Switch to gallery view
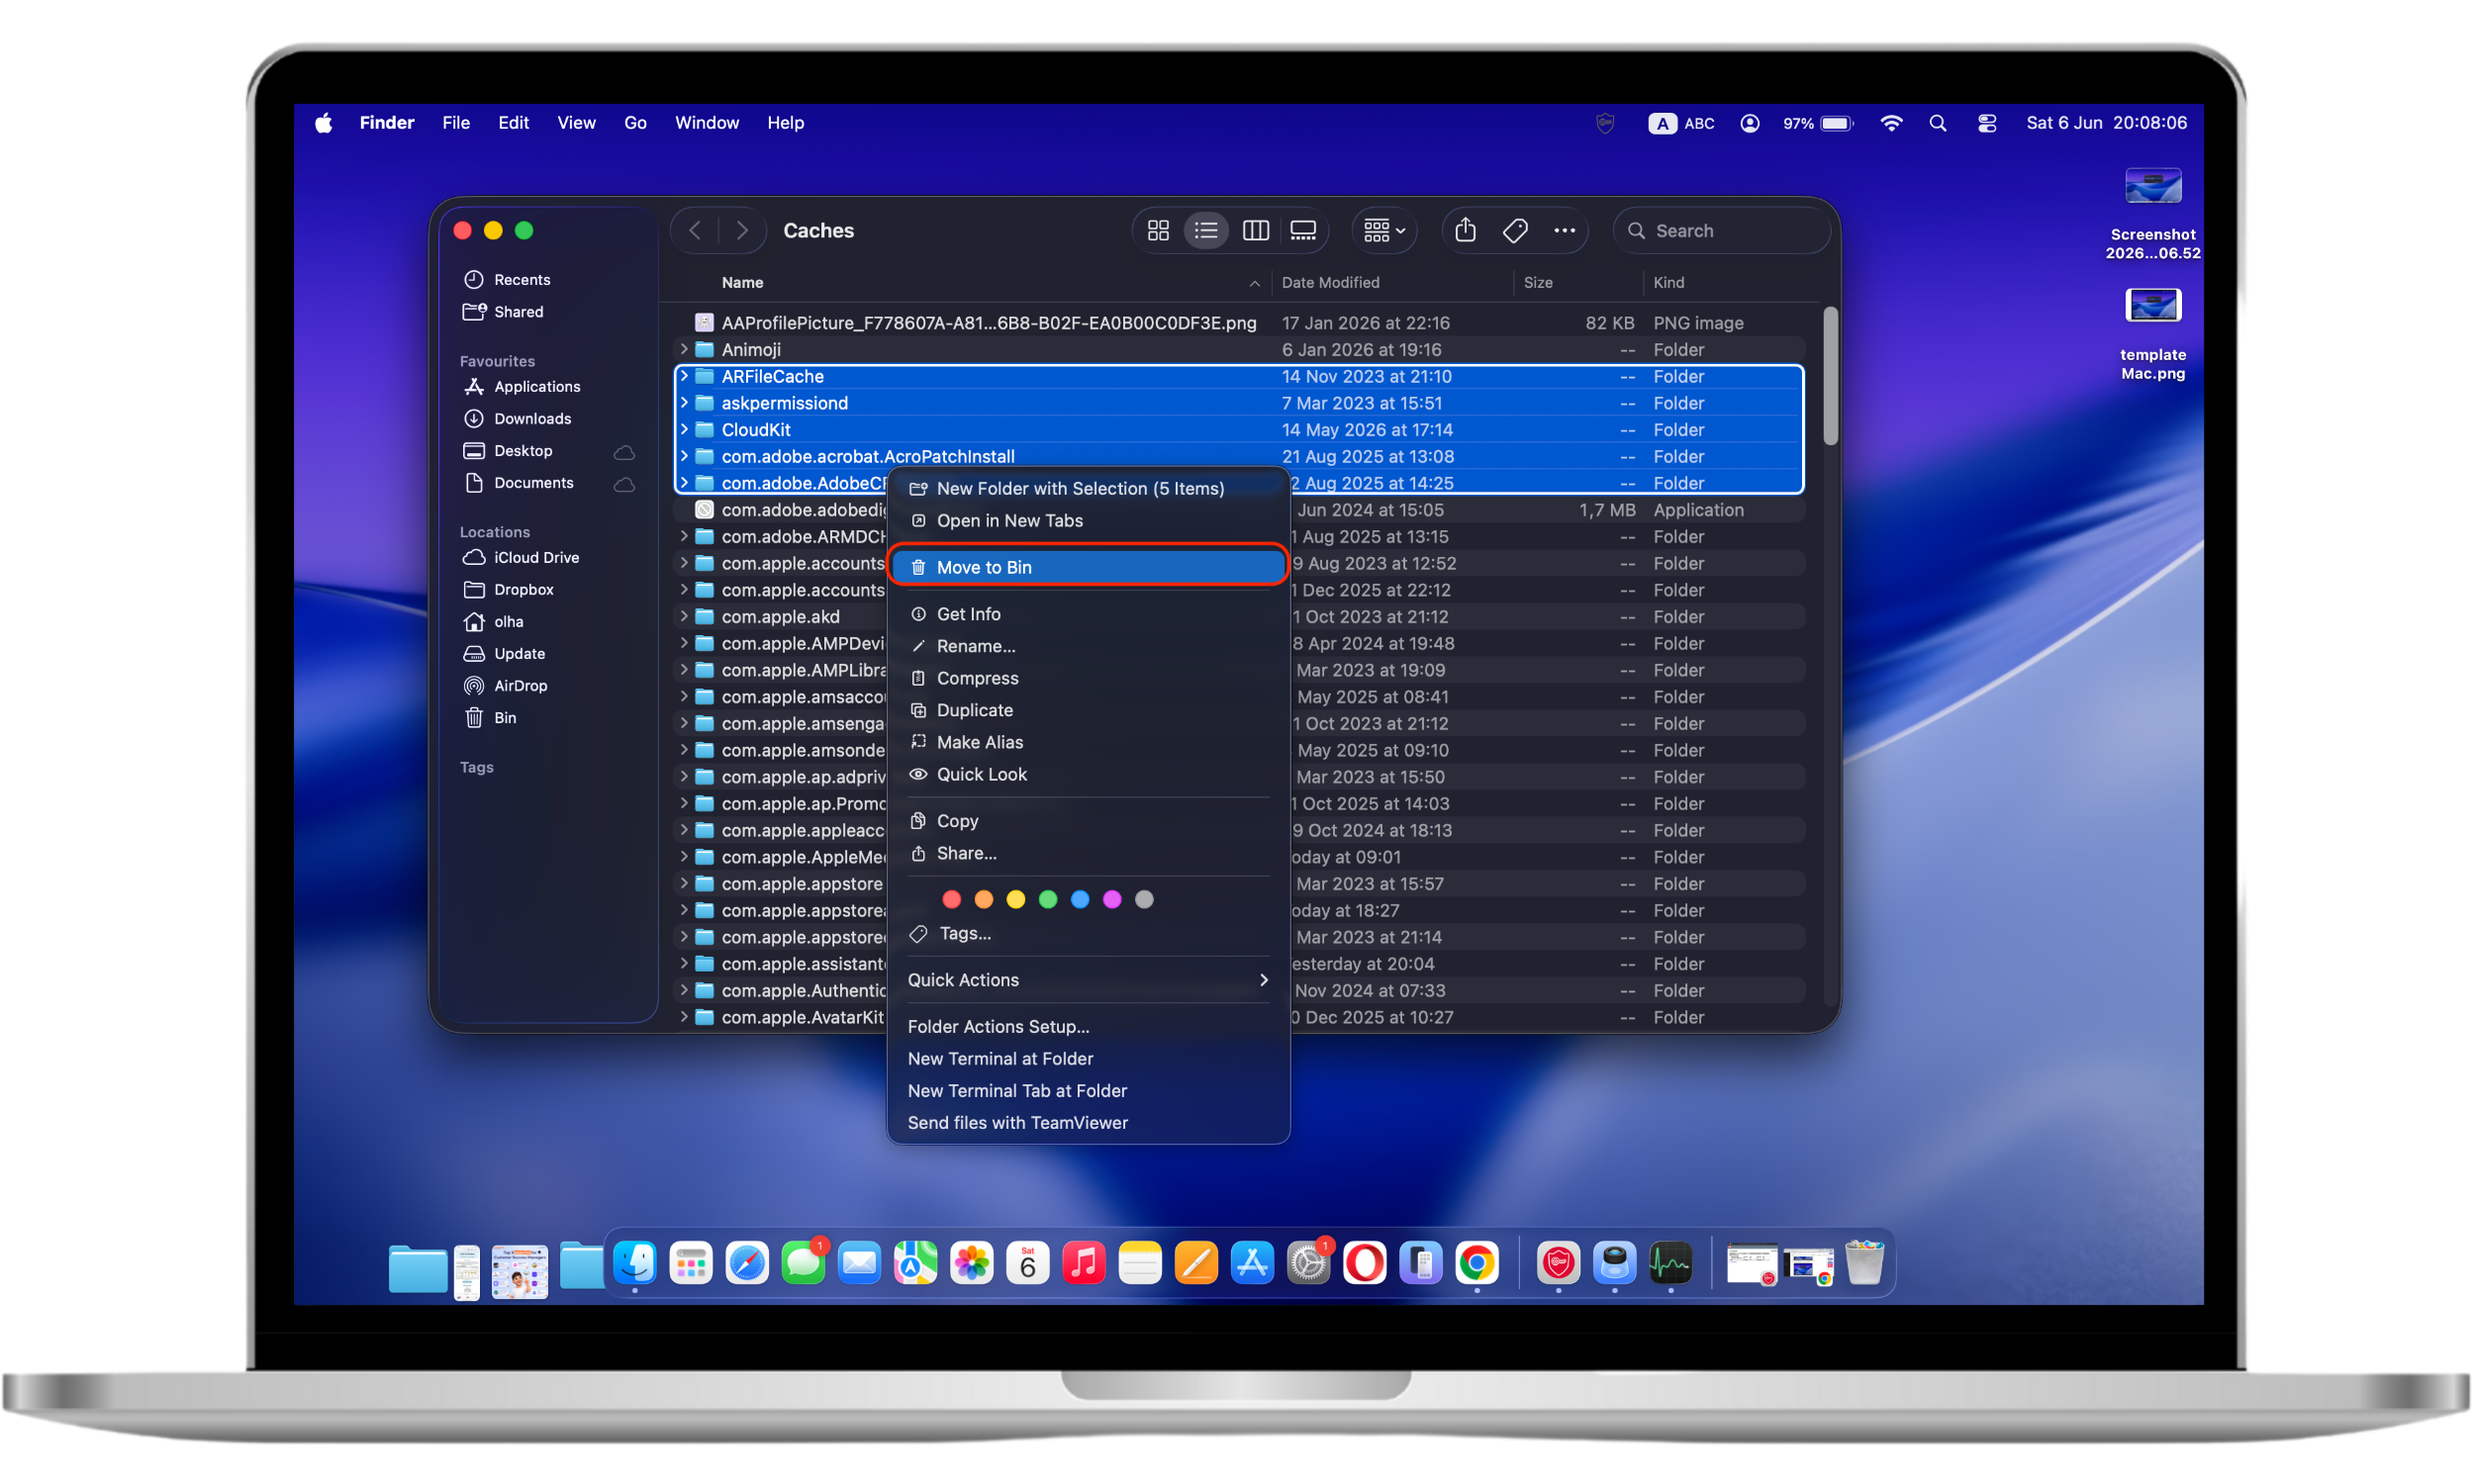 (x=1304, y=231)
